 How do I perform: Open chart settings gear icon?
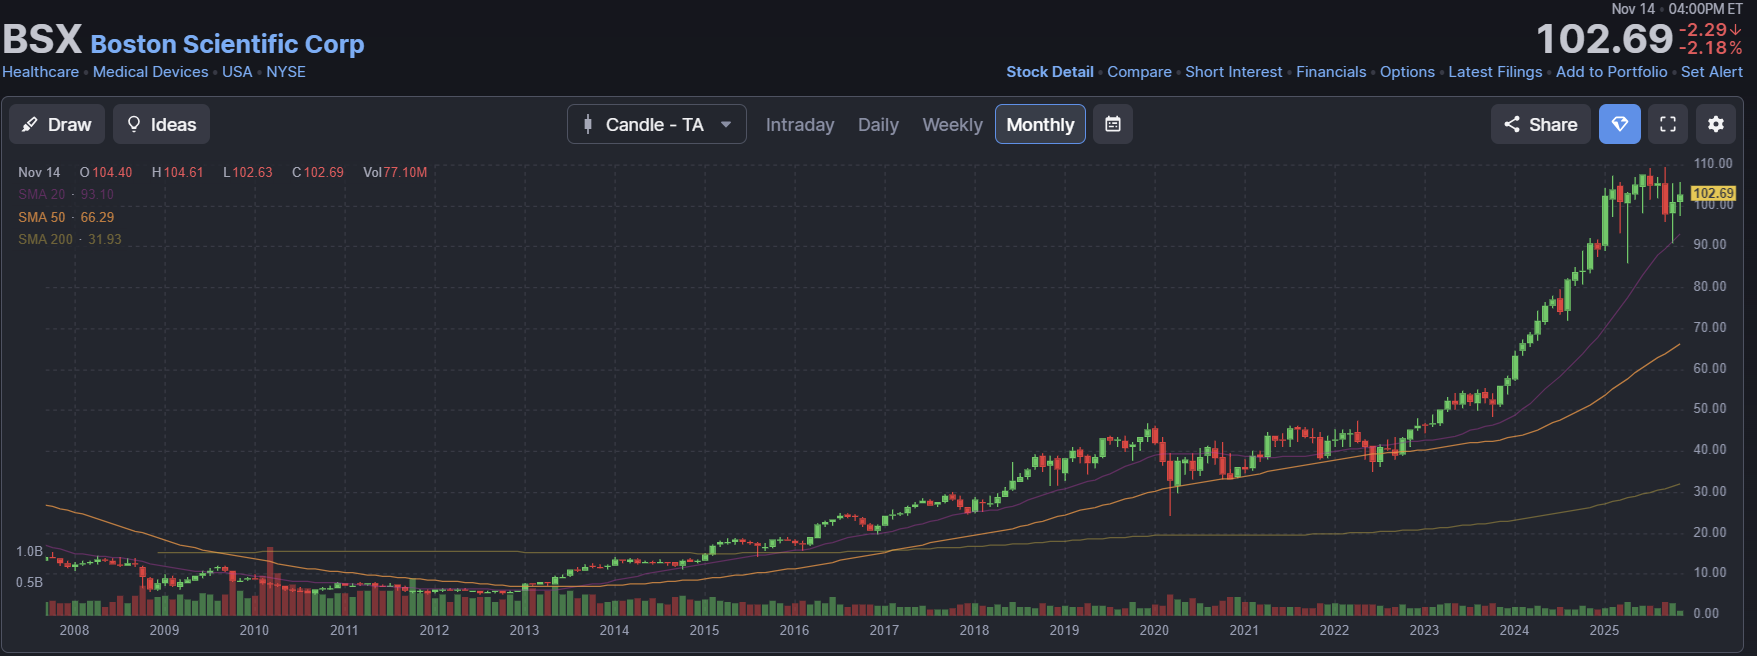1716,124
